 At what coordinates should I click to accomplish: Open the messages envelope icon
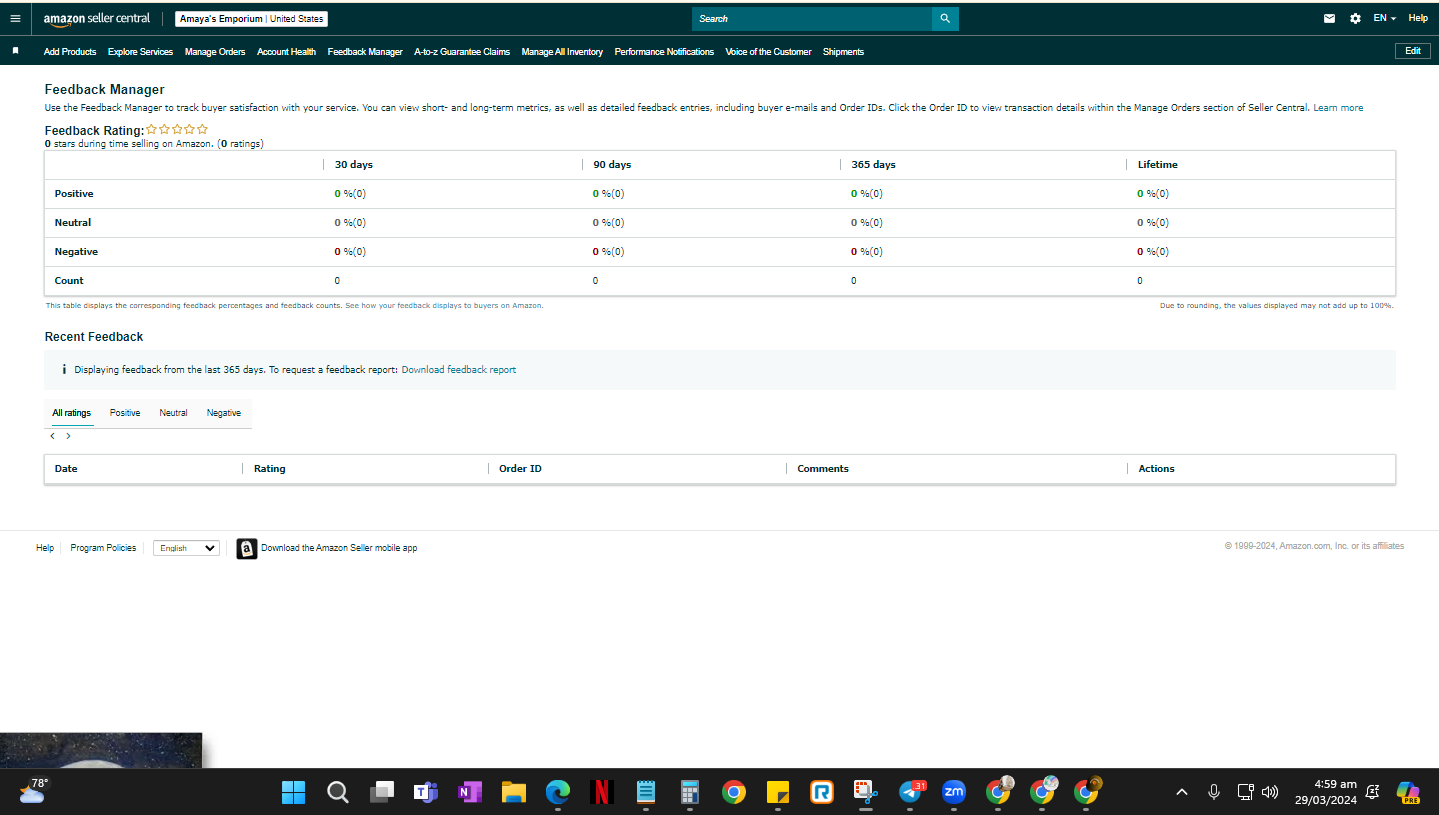pyautogui.click(x=1329, y=18)
